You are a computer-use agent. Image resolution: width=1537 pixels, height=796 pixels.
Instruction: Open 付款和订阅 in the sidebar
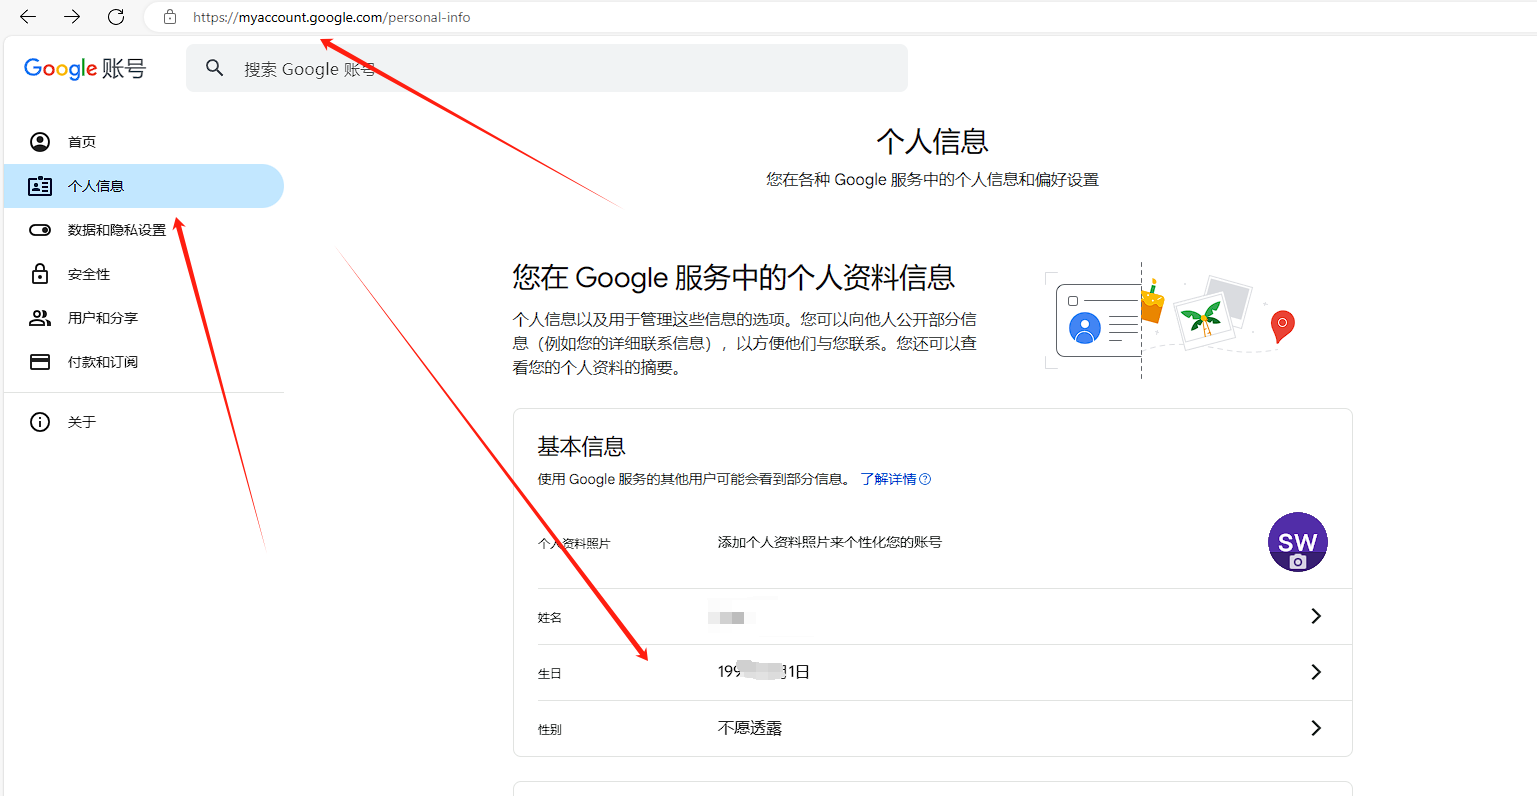[x=144, y=362]
